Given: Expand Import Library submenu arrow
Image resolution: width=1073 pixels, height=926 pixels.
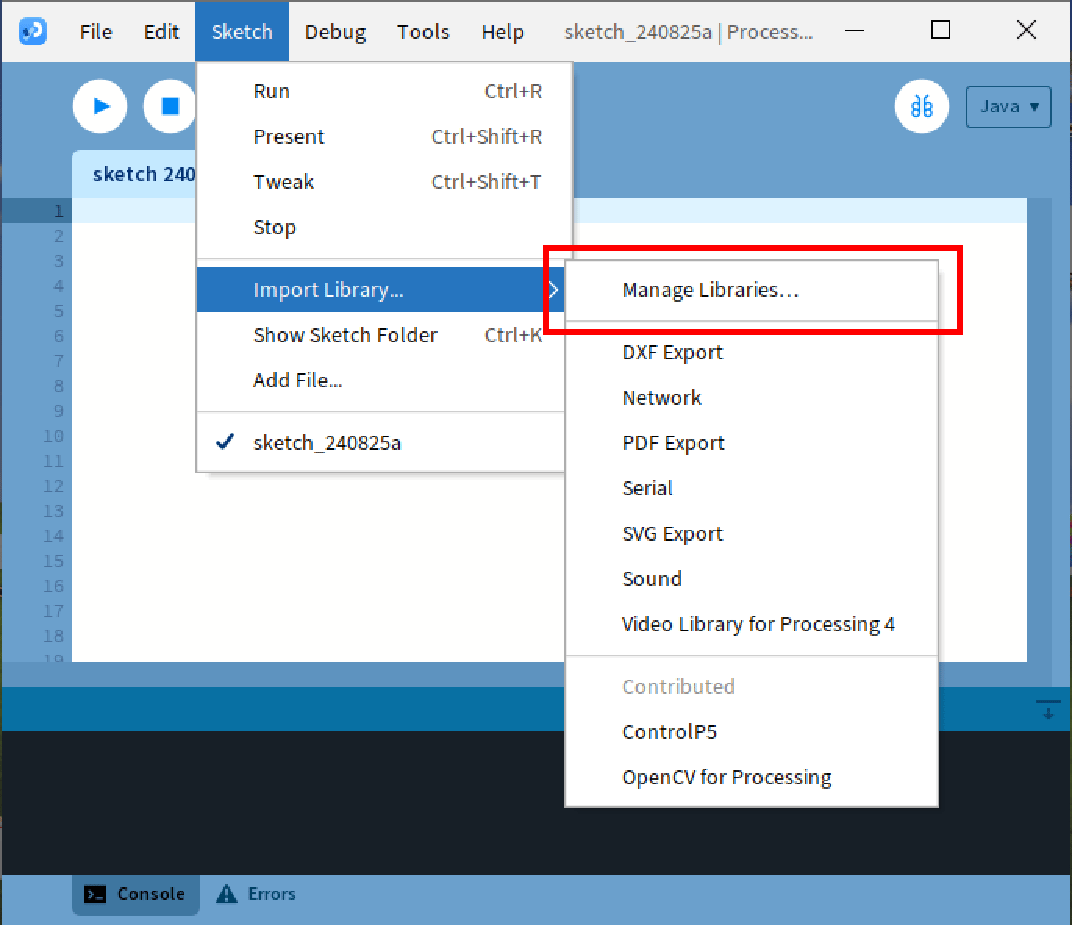Looking at the screenshot, I should click(553, 290).
